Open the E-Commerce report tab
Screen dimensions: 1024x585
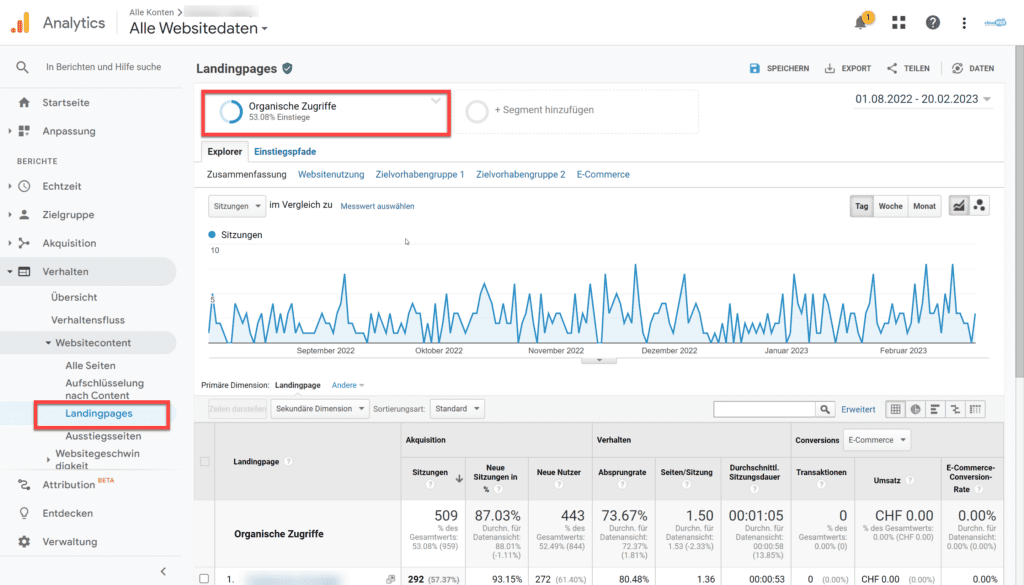603,174
